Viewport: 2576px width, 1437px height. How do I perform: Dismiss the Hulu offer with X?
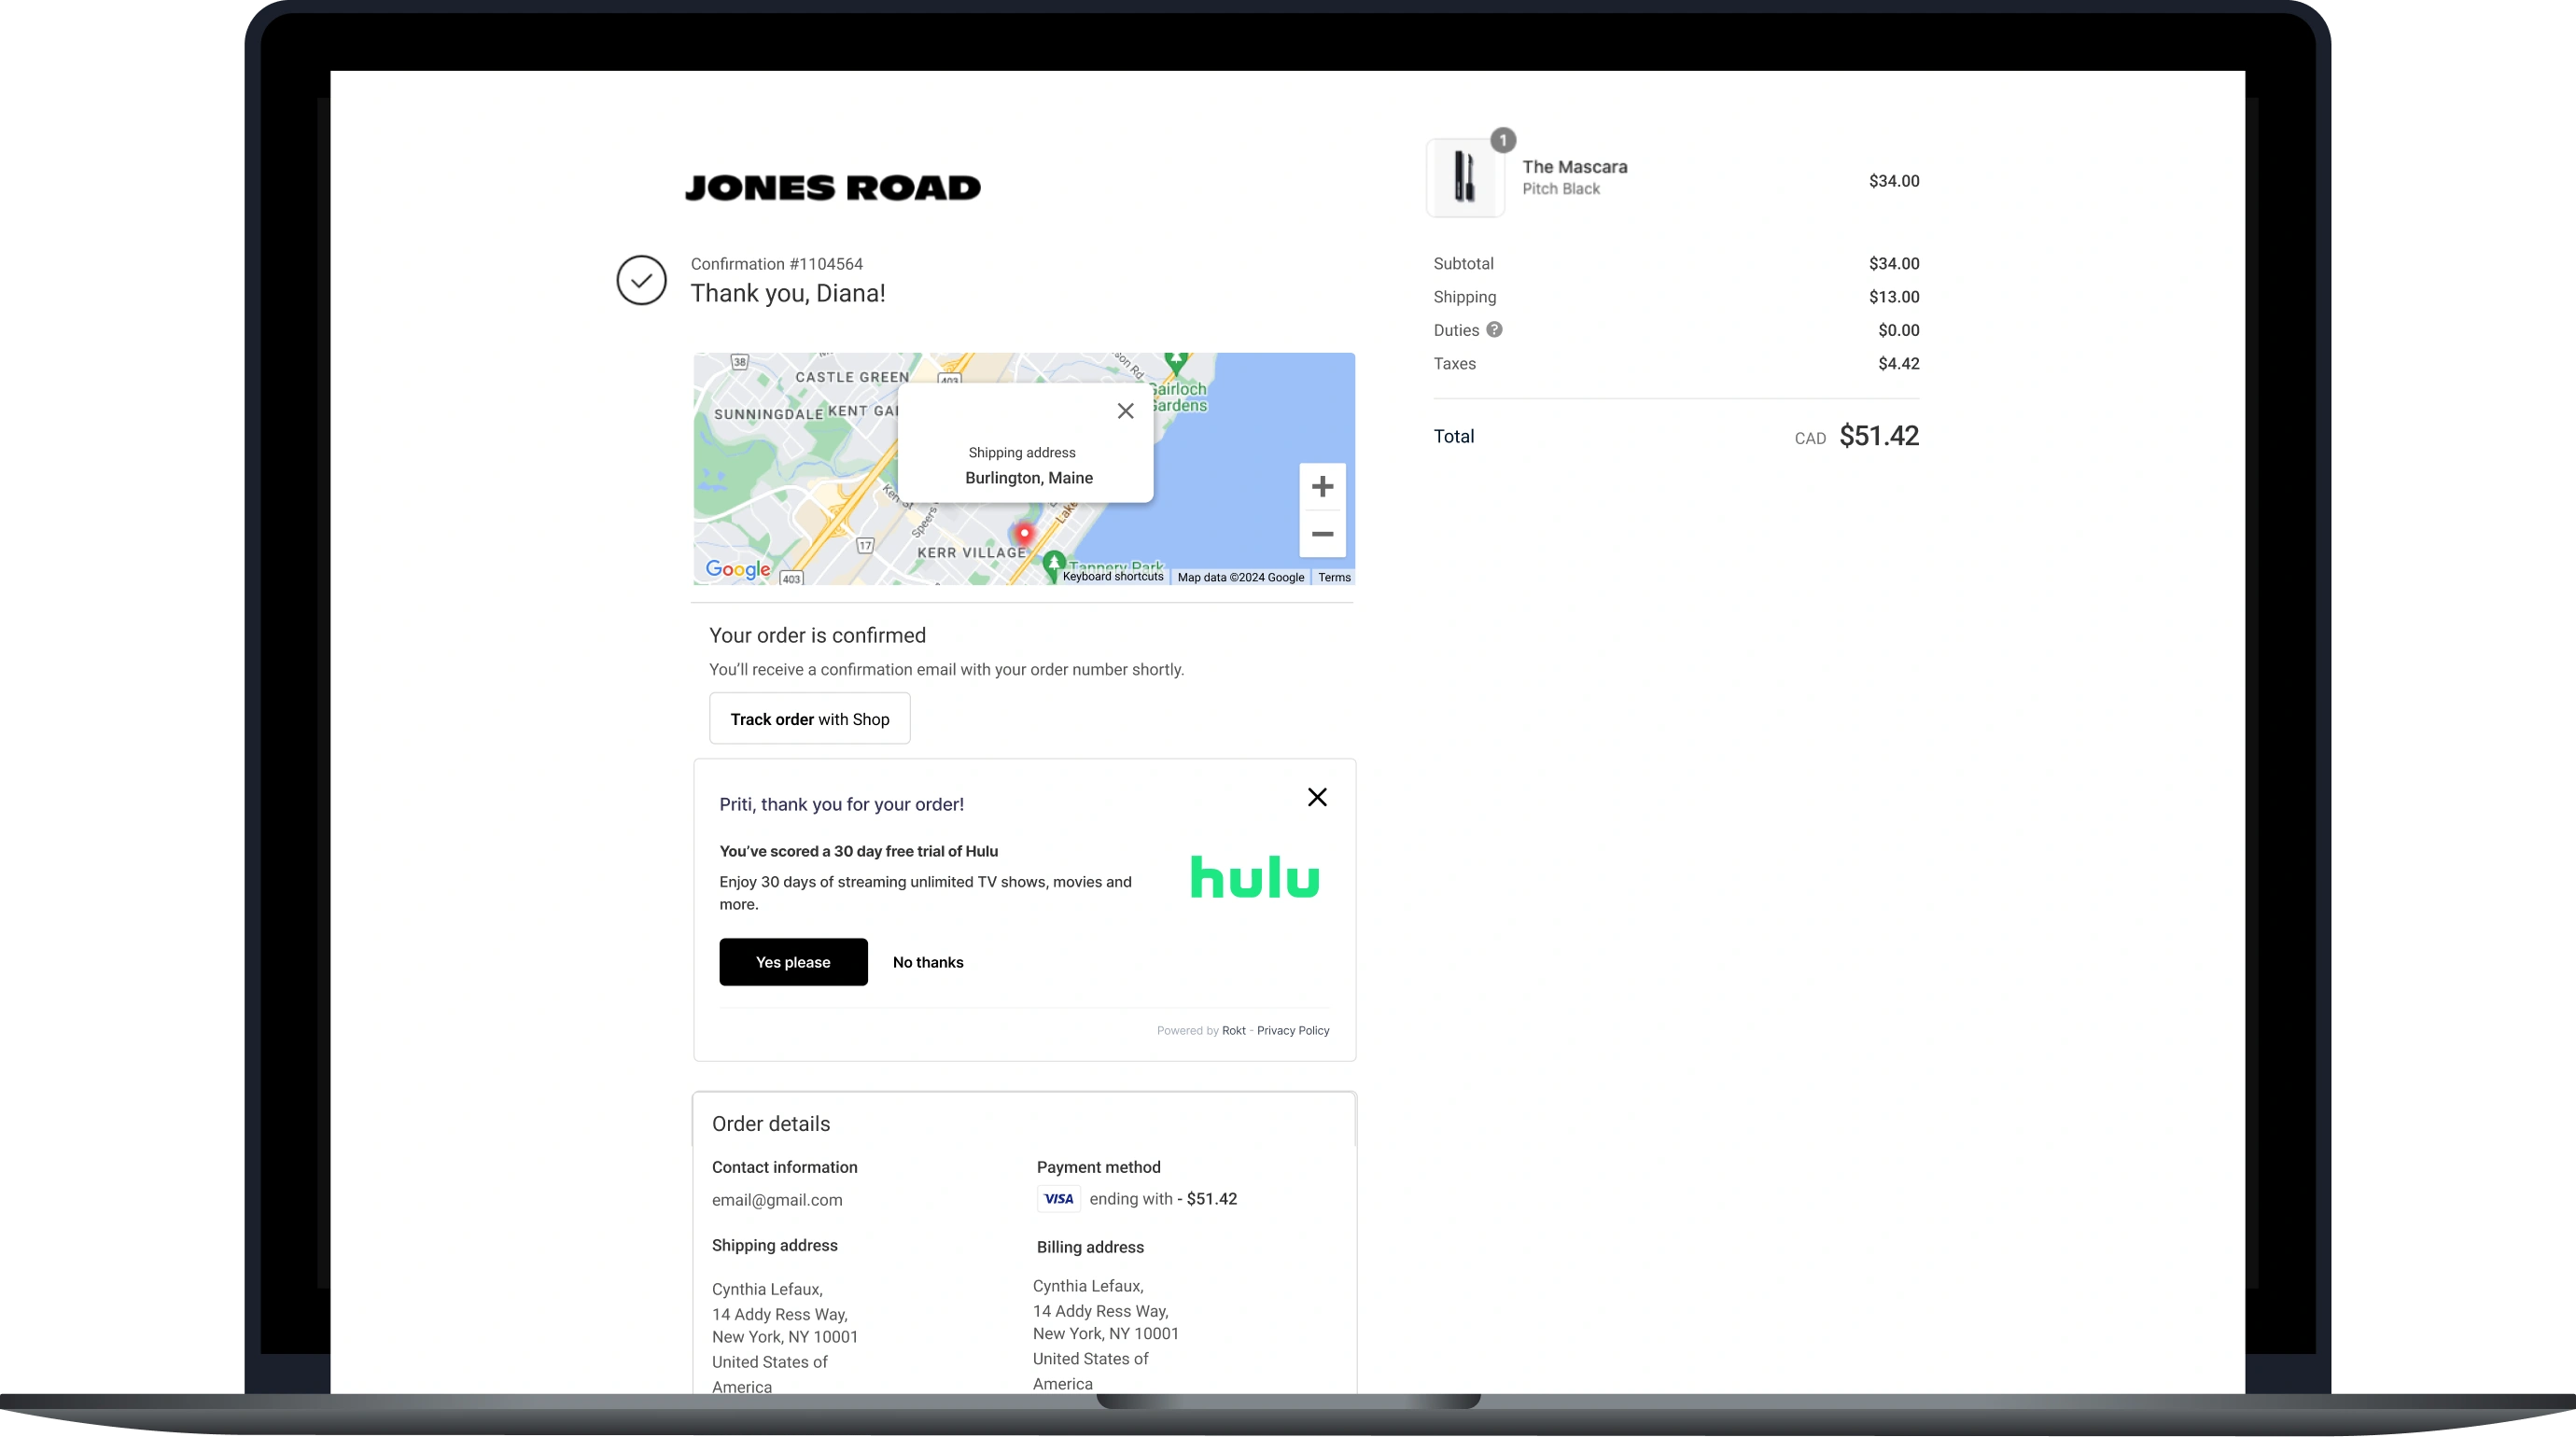click(x=1317, y=797)
